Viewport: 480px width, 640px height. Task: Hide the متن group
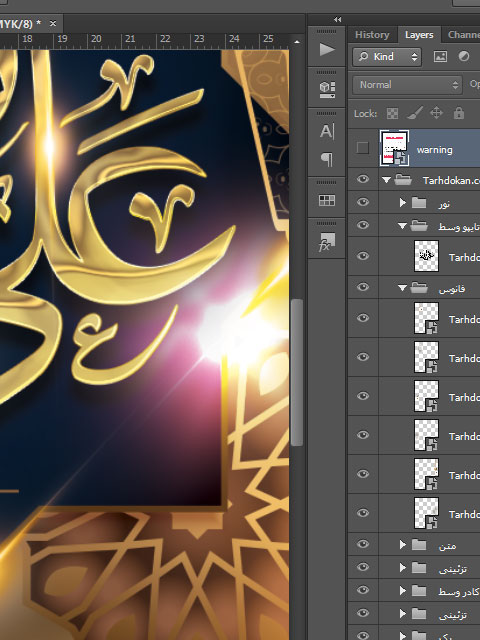tap(363, 544)
